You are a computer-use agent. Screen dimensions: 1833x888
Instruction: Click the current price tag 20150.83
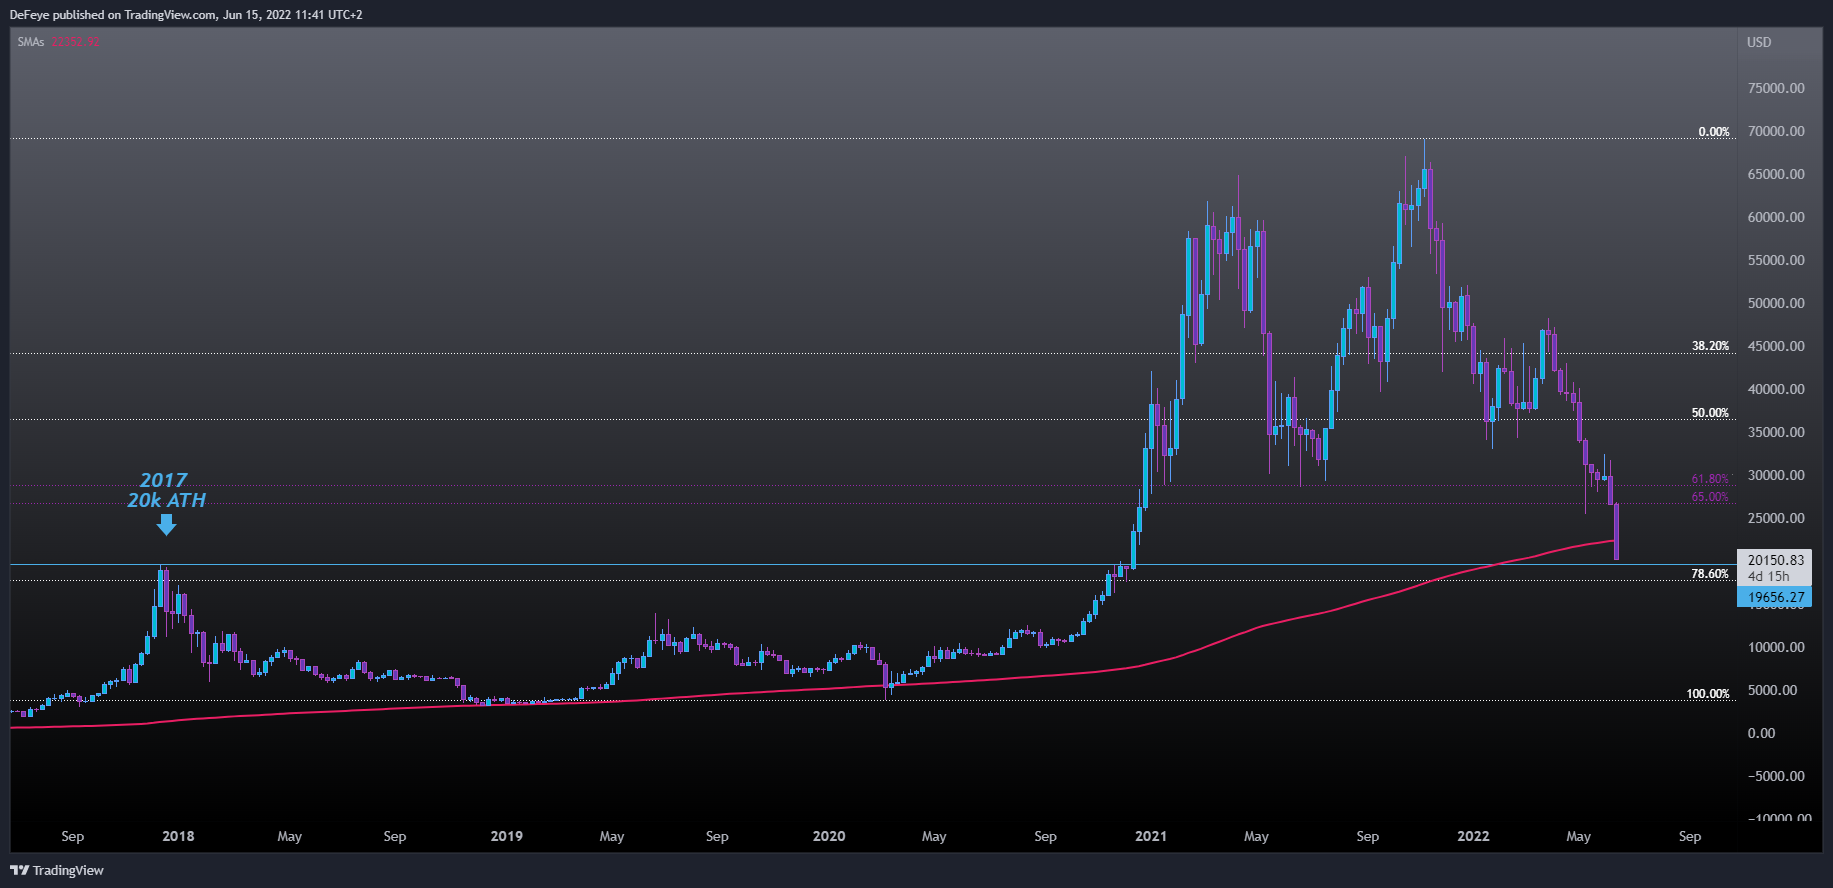click(x=1775, y=560)
